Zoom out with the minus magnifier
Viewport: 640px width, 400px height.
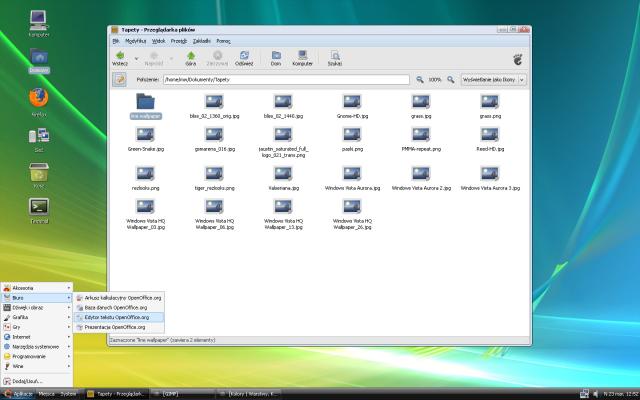[x=420, y=80]
